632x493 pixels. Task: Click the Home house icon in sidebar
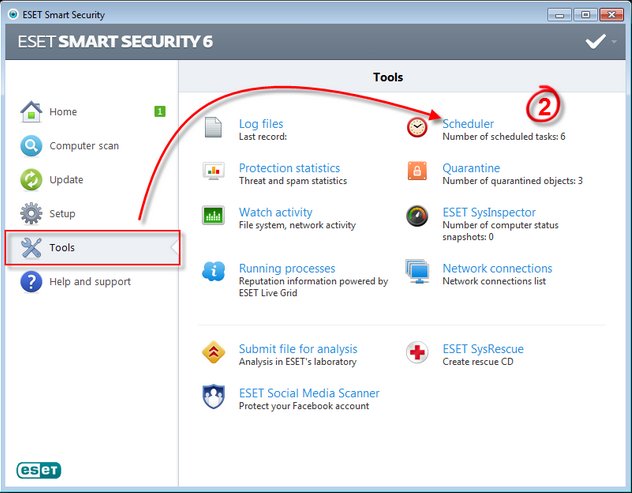click(31, 112)
